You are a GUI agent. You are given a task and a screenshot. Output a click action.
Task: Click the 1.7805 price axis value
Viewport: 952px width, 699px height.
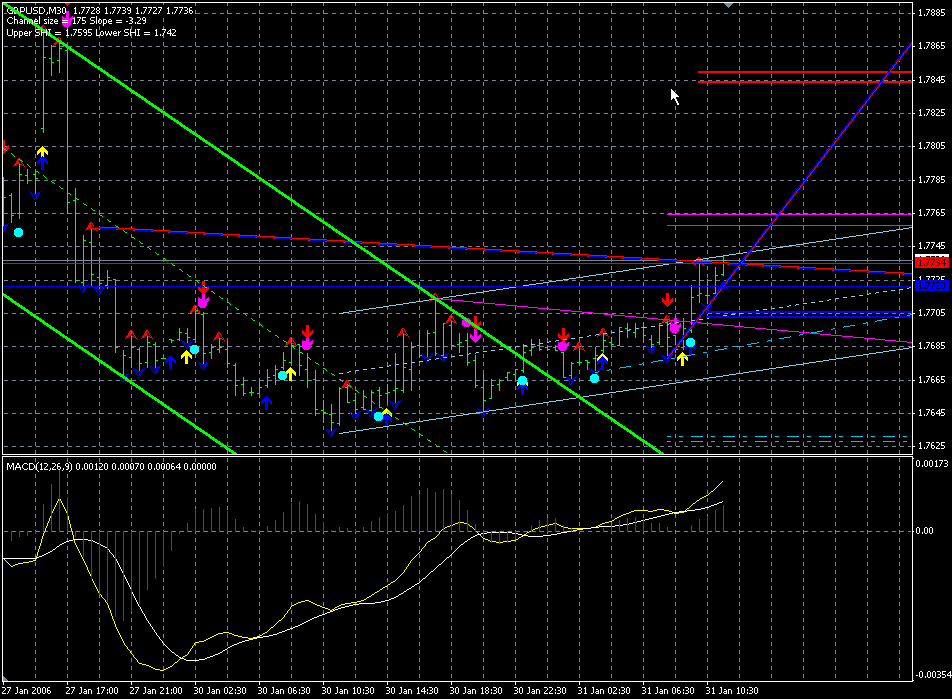click(x=931, y=146)
